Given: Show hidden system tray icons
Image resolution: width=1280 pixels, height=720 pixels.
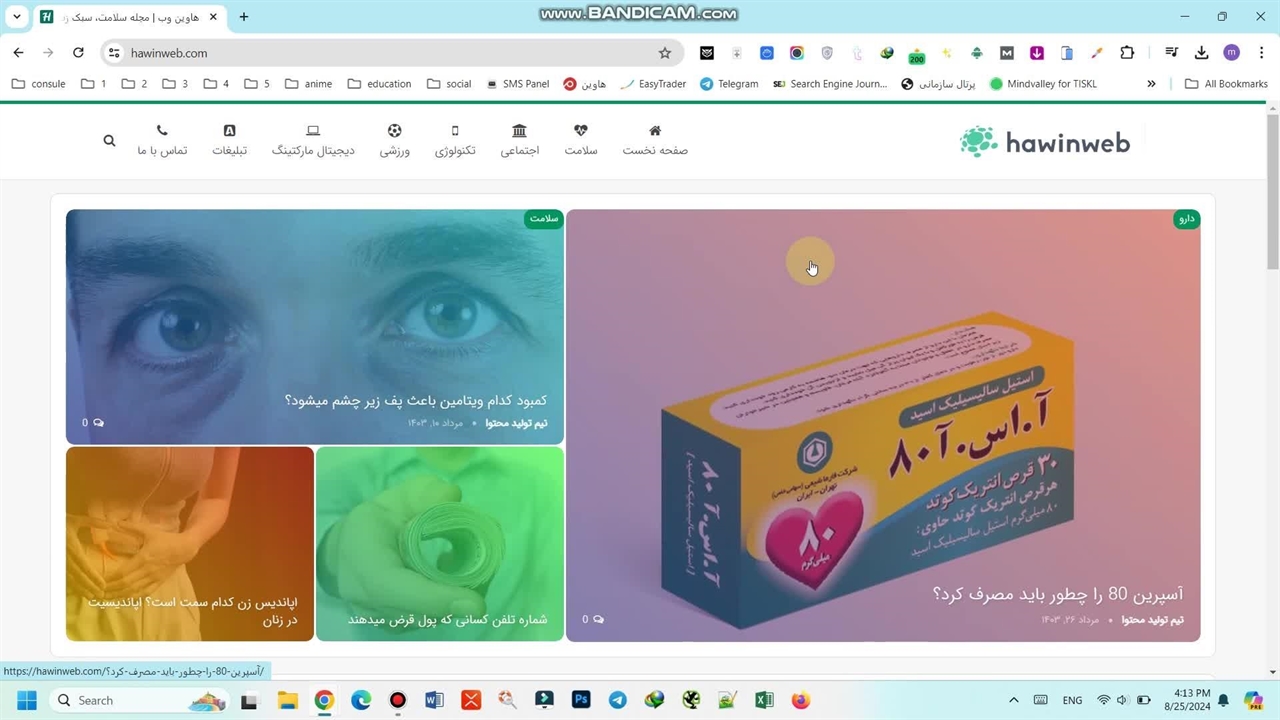Looking at the screenshot, I should pyautogui.click(x=1013, y=700).
